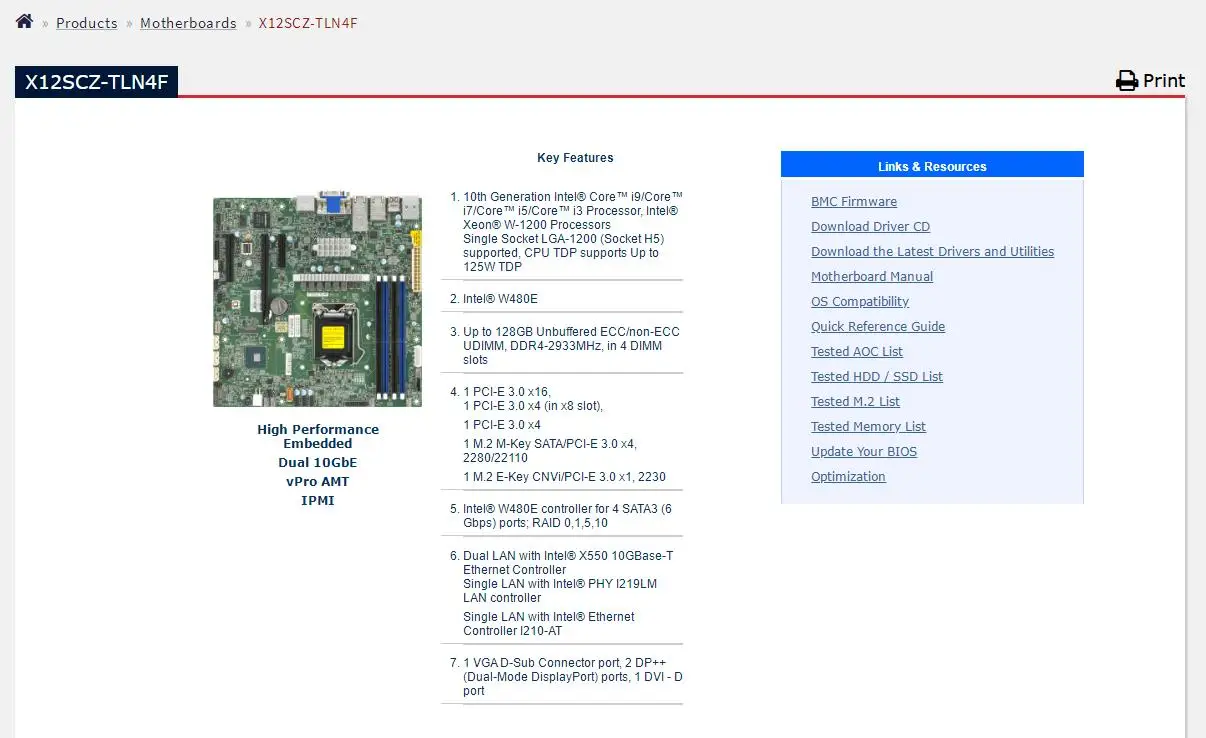Open the Tested Memory List link
This screenshot has width=1206, height=738.
coord(868,427)
